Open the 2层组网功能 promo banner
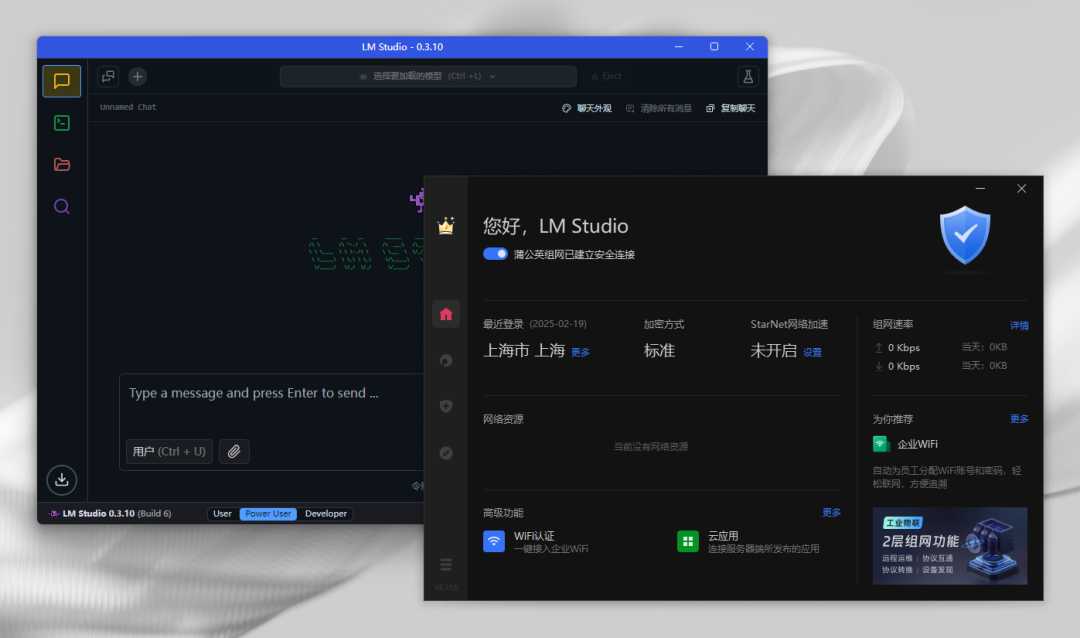The width and height of the screenshot is (1080, 638). click(950, 546)
